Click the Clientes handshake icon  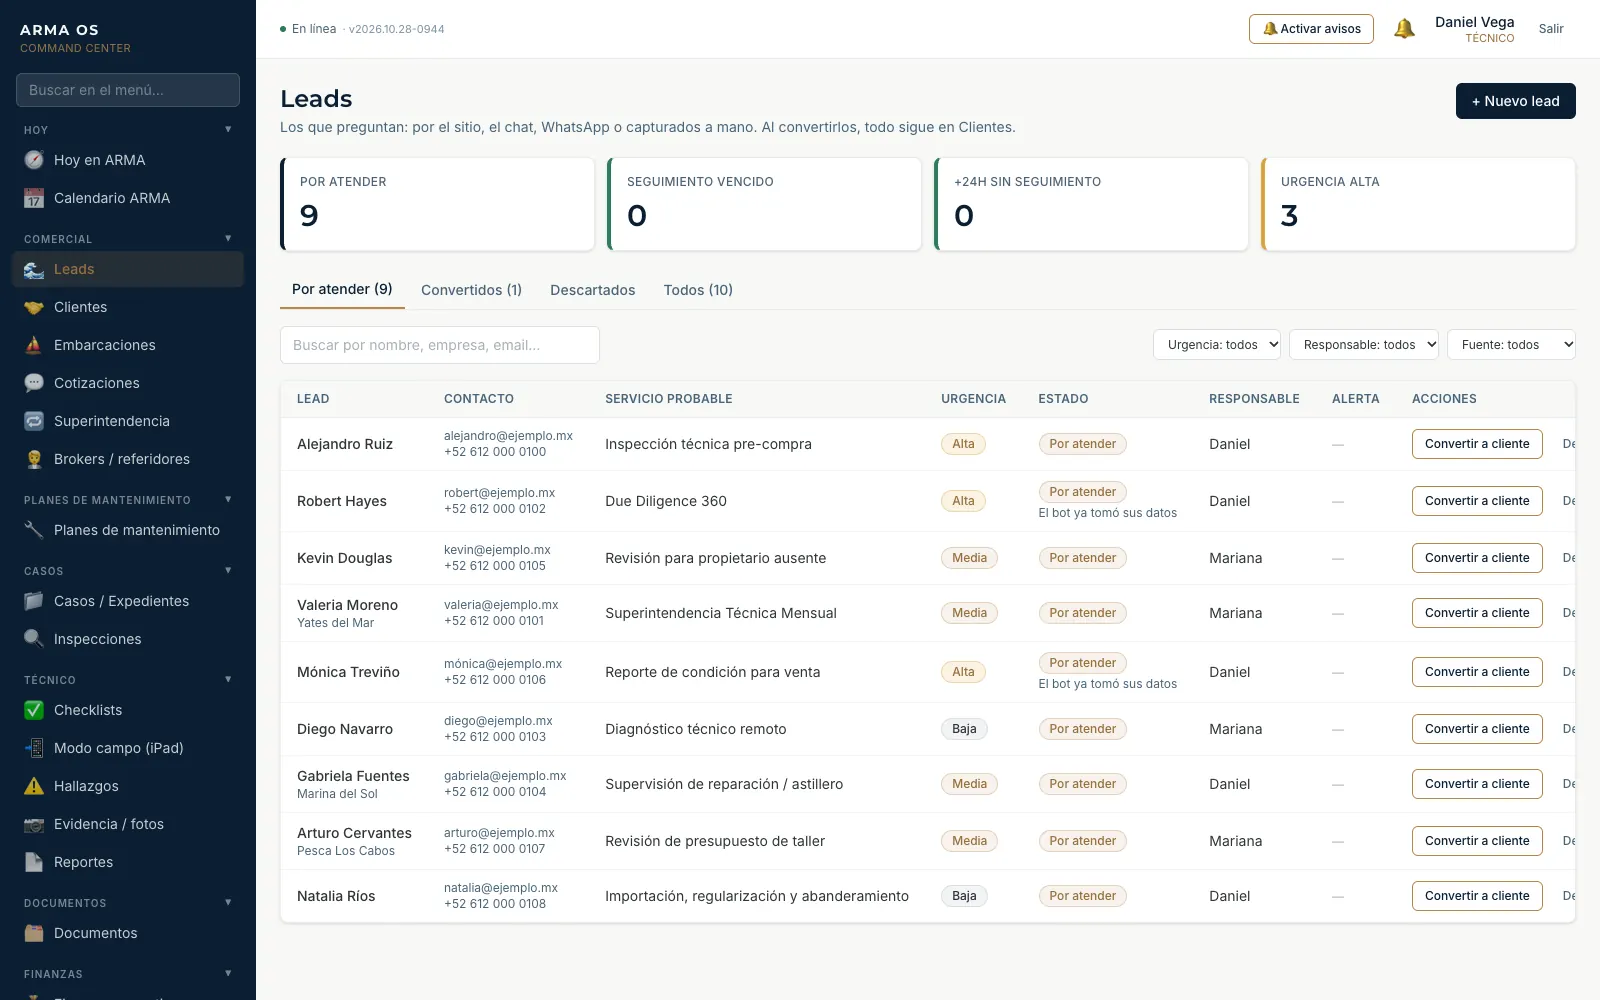(x=34, y=307)
